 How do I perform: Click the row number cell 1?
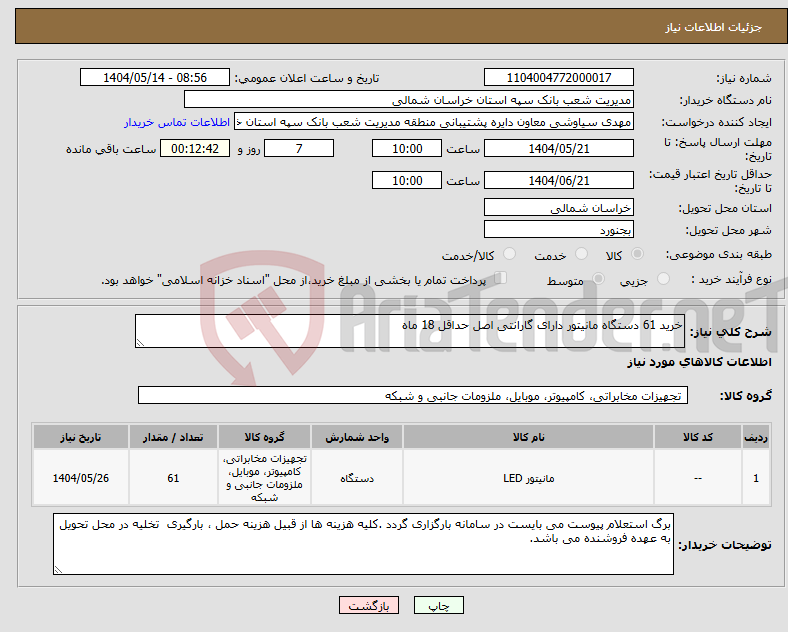[x=756, y=478]
